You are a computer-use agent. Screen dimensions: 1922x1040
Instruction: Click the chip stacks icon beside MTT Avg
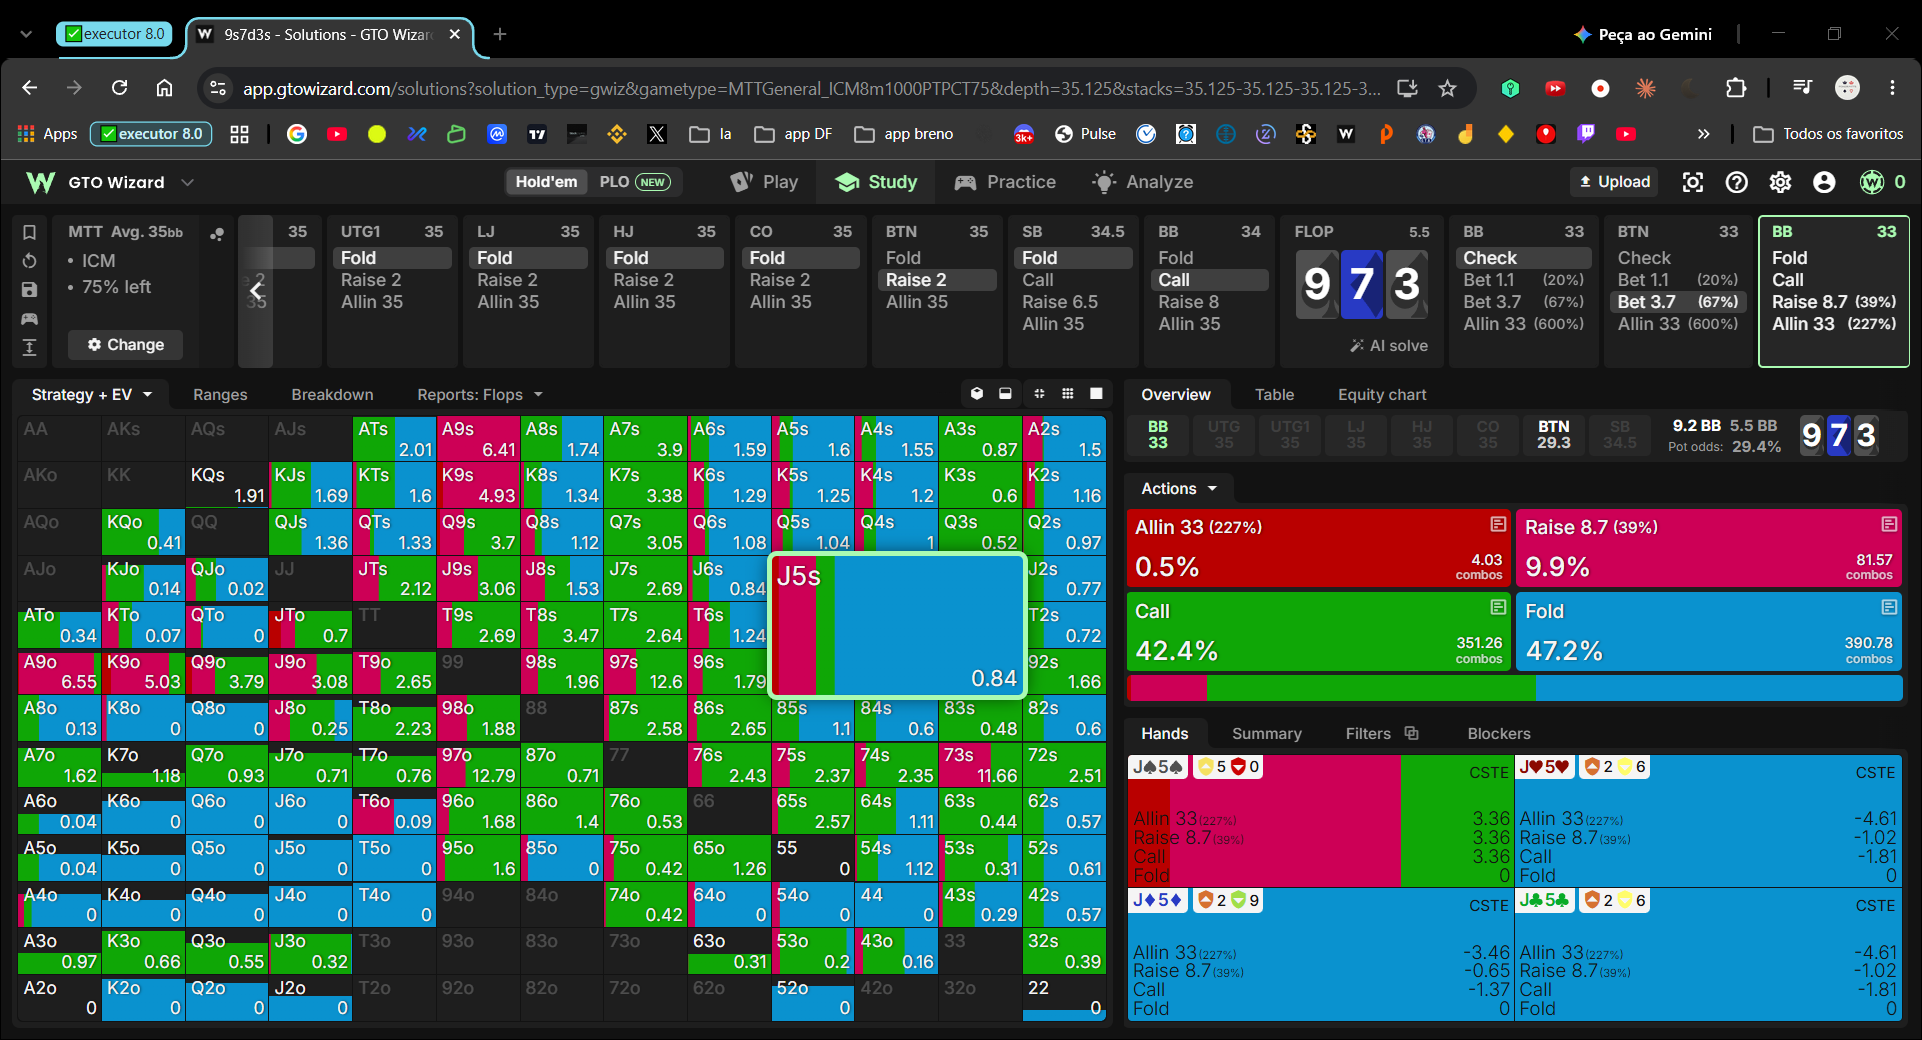pyautogui.click(x=217, y=234)
